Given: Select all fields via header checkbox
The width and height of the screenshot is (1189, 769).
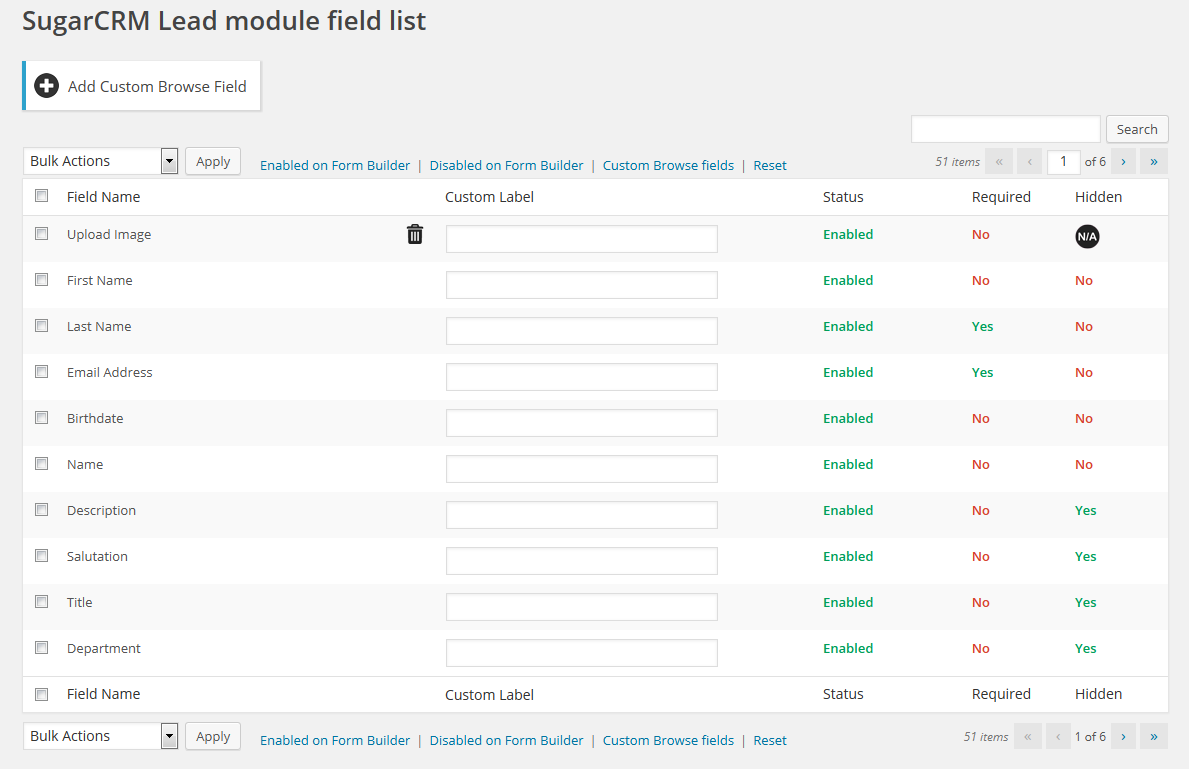Looking at the screenshot, I should pyautogui.click(x=42, y=196).
